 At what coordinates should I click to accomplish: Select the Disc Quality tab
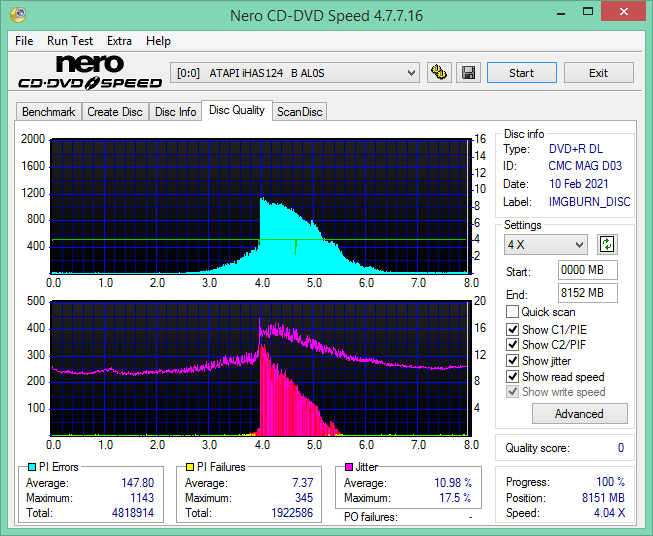237,110
